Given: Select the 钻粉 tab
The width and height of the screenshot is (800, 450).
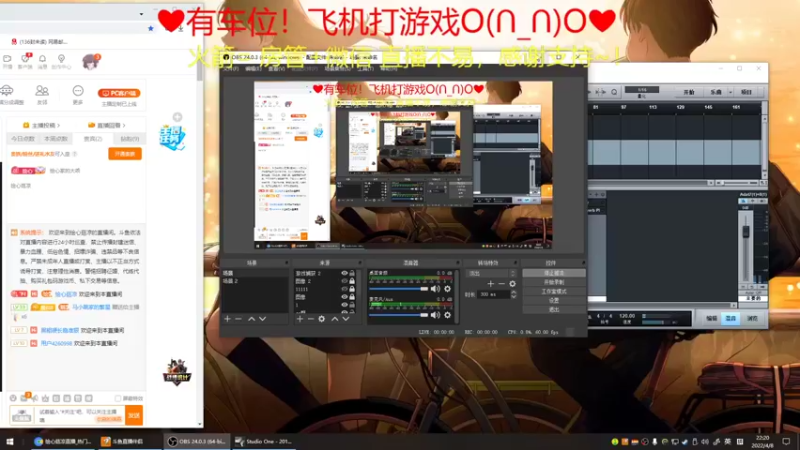Looking at the screenshot, I should 130,139.
